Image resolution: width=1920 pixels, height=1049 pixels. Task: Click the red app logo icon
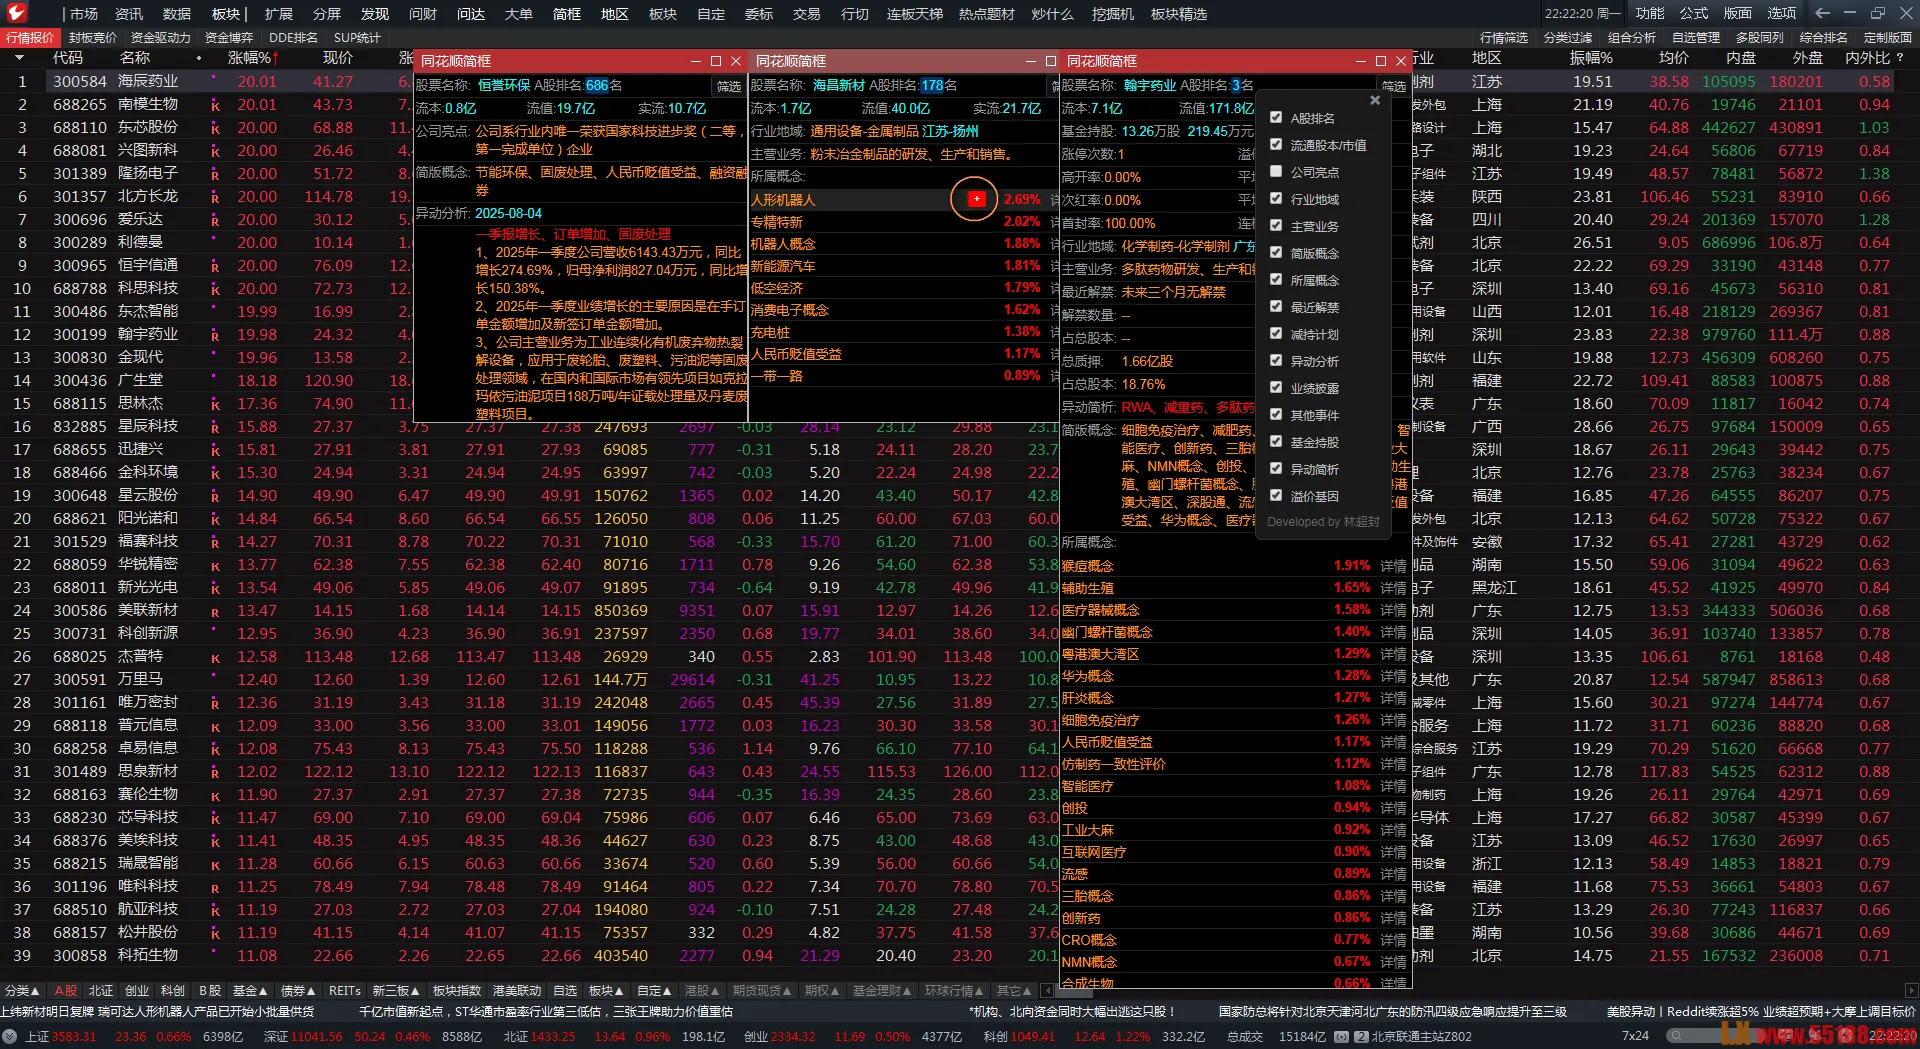click(17, 13)
